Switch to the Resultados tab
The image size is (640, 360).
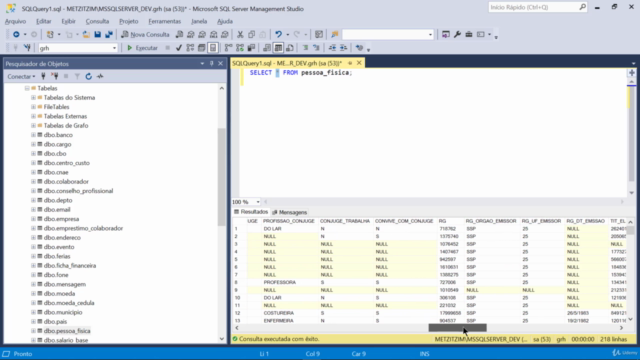[251, 212]
